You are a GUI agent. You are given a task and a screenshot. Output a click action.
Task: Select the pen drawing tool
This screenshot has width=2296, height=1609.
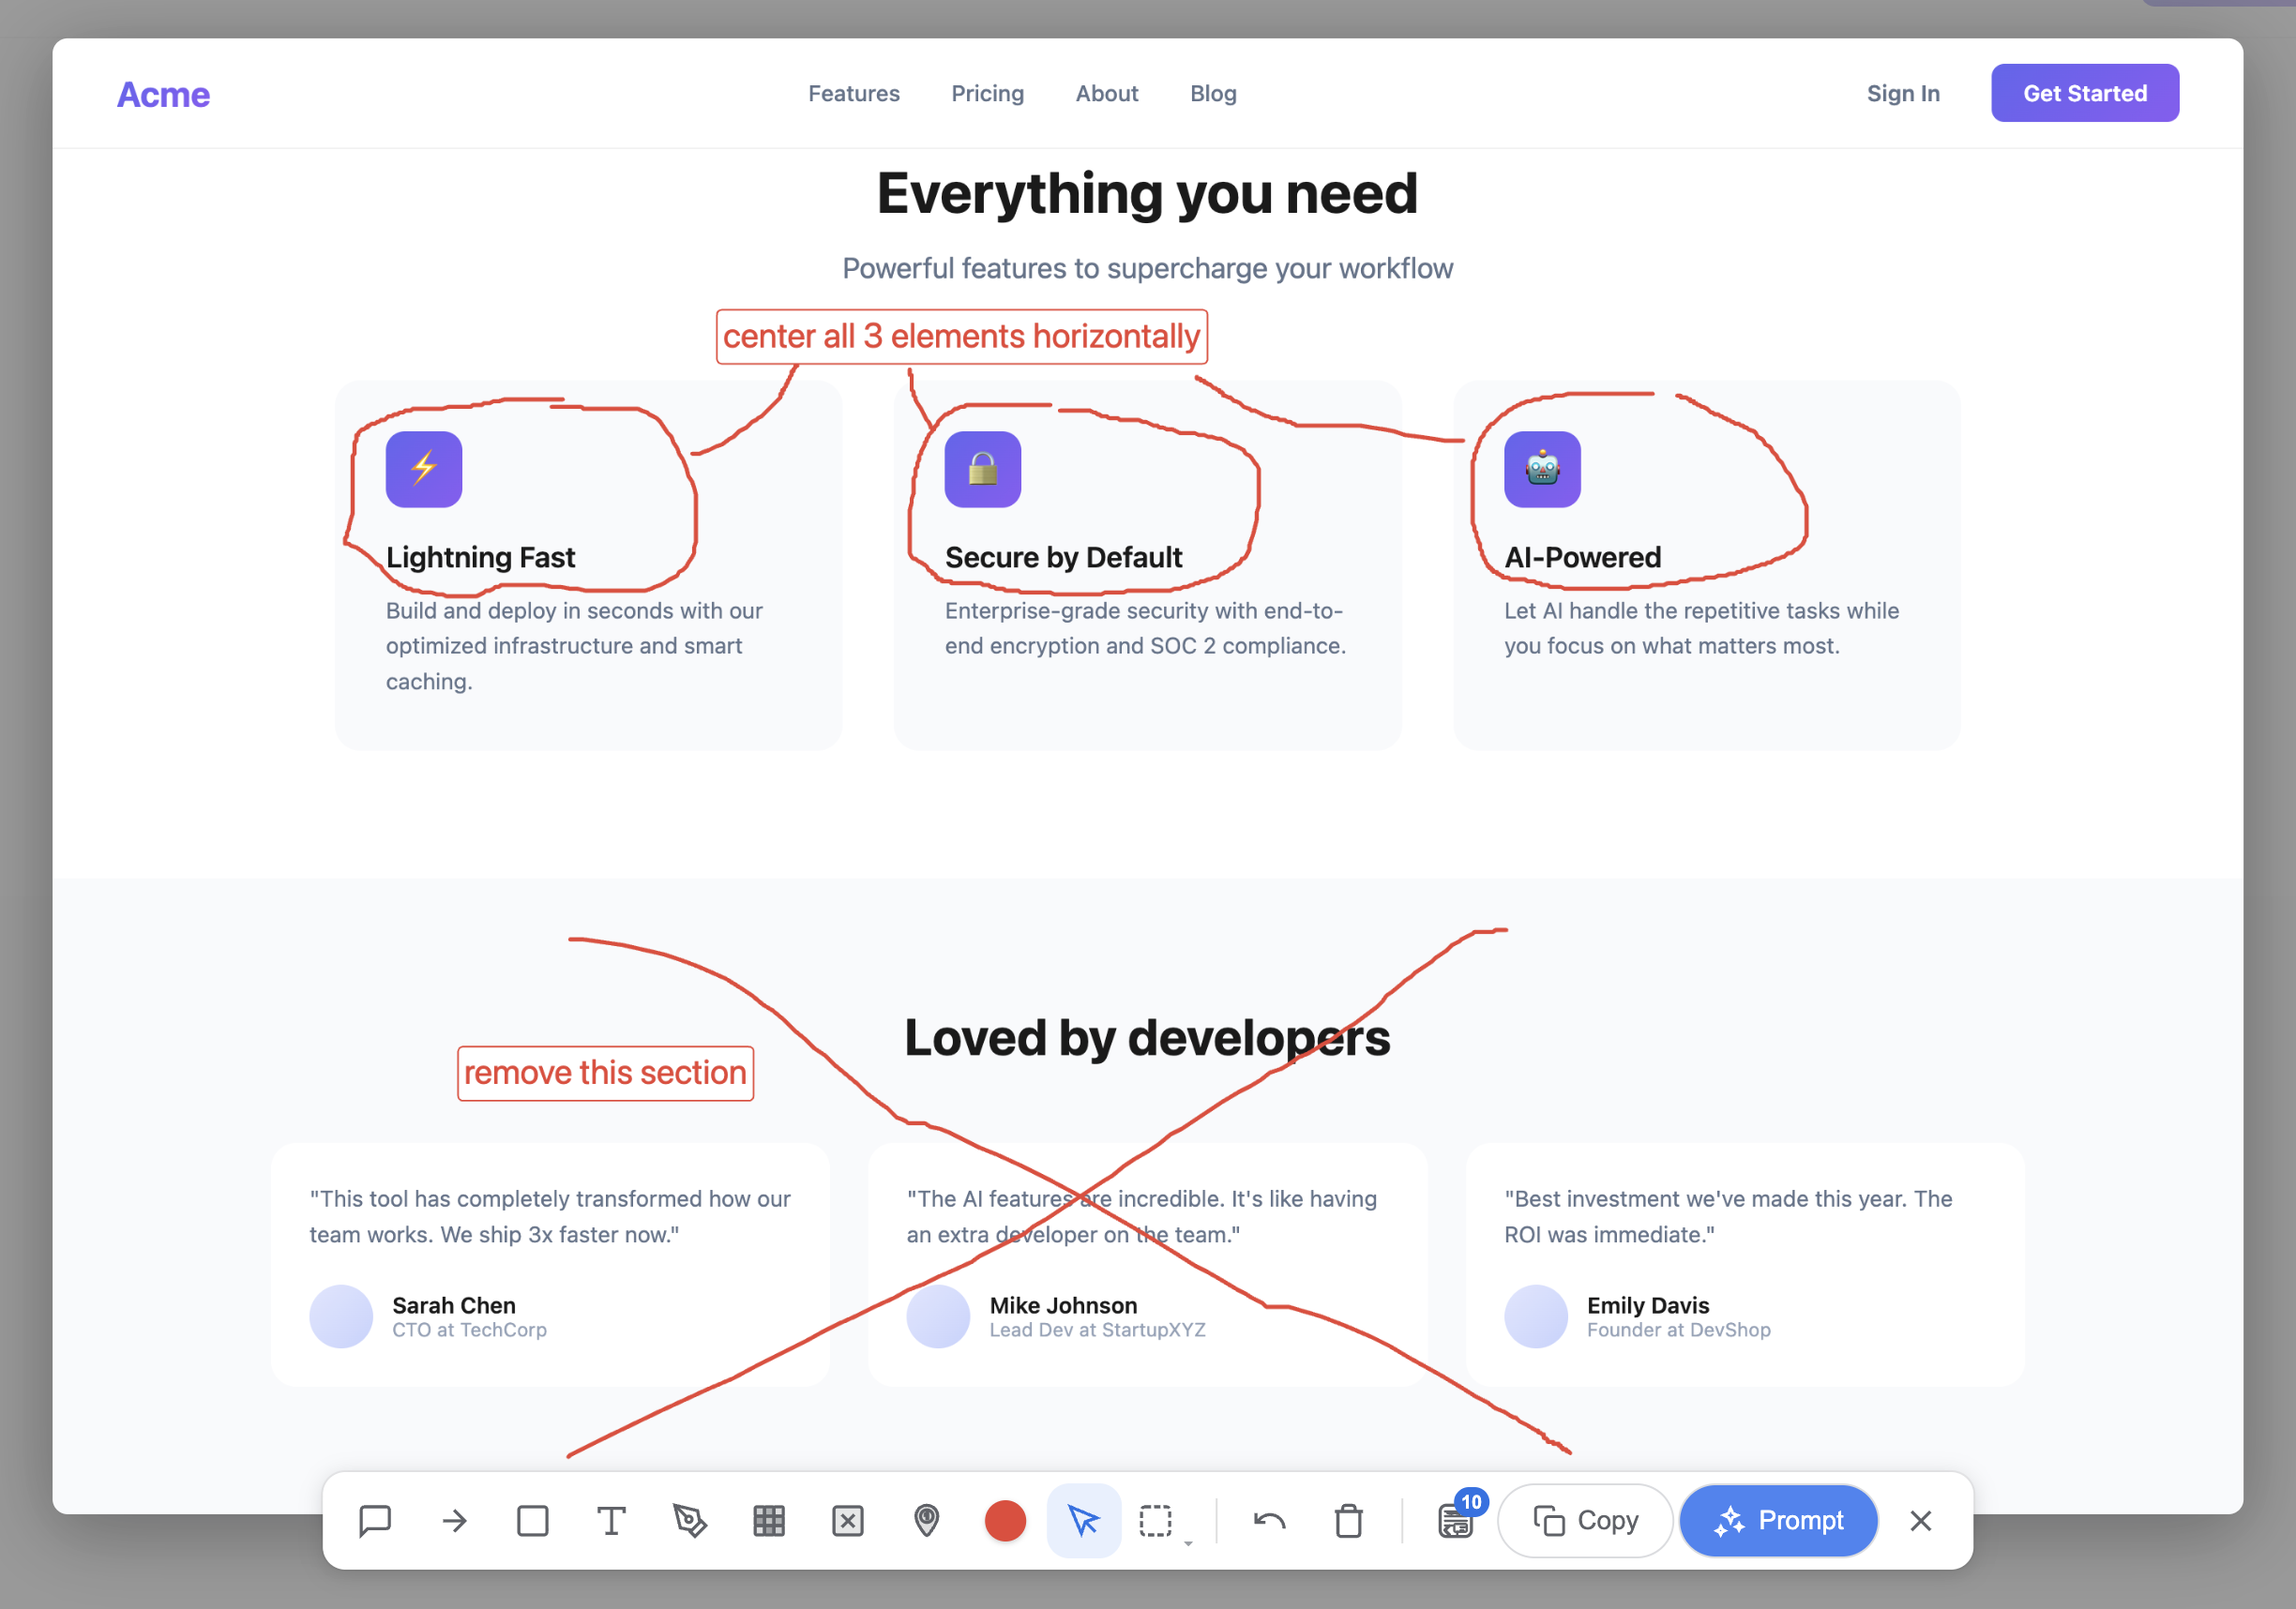coord(690,1521)
